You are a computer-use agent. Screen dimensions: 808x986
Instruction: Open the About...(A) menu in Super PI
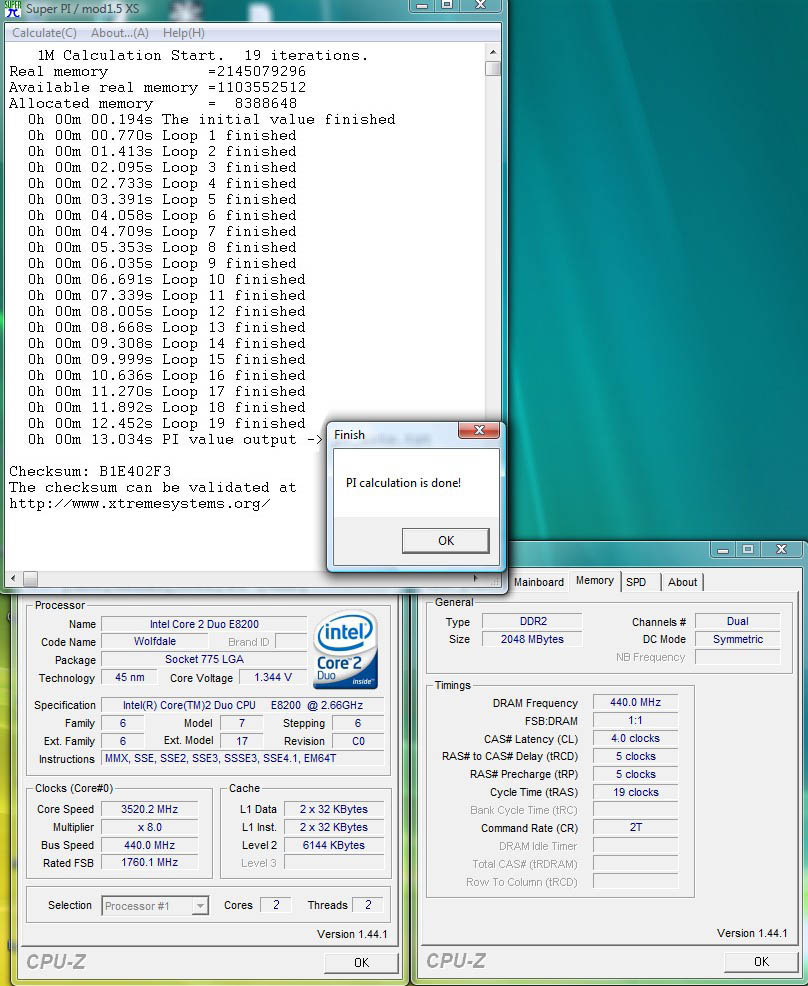coord(119,33)
